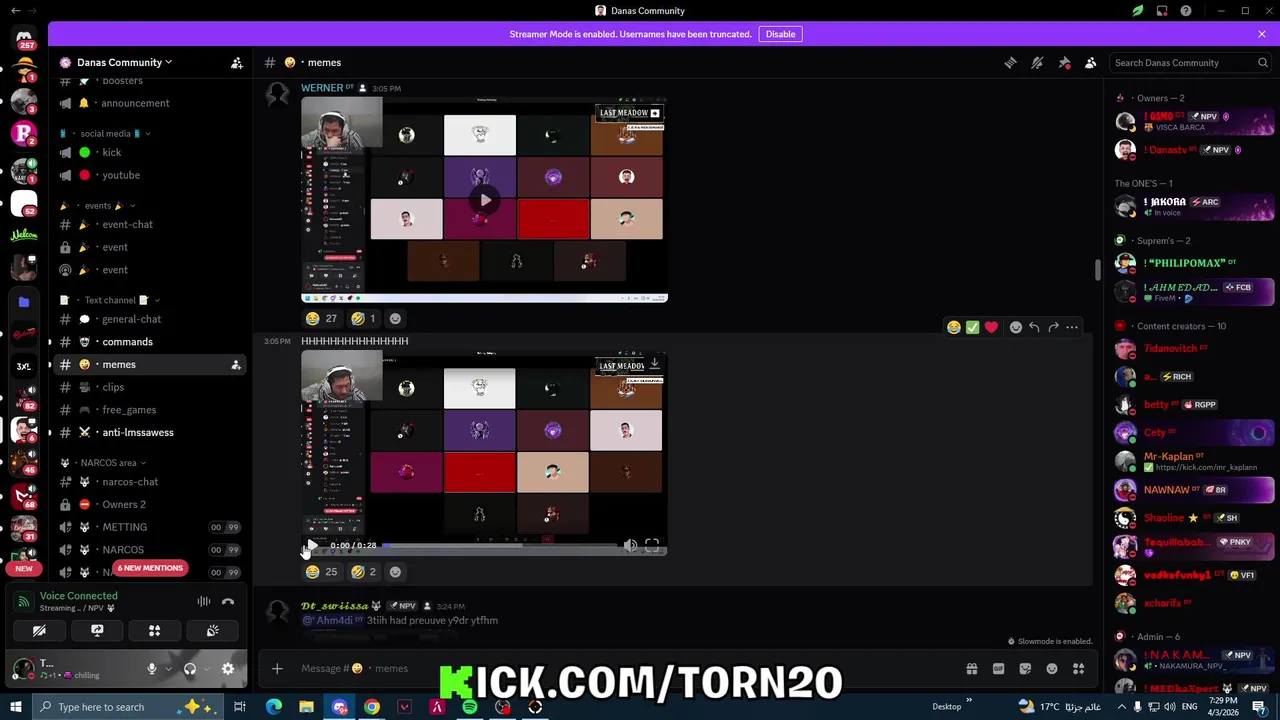
Task: Open Spotify from the Windows taskbar
Action: pos(470,707)
